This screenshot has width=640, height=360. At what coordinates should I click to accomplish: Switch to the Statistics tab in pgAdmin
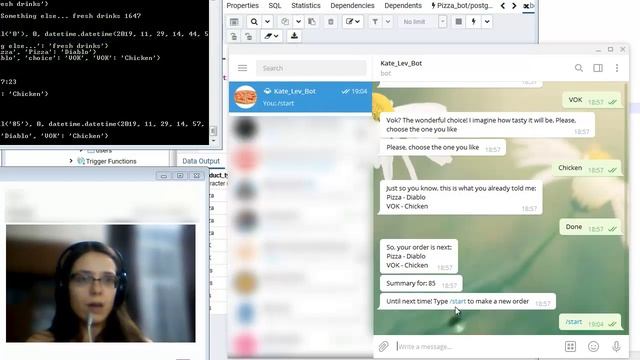coord(306,5)
